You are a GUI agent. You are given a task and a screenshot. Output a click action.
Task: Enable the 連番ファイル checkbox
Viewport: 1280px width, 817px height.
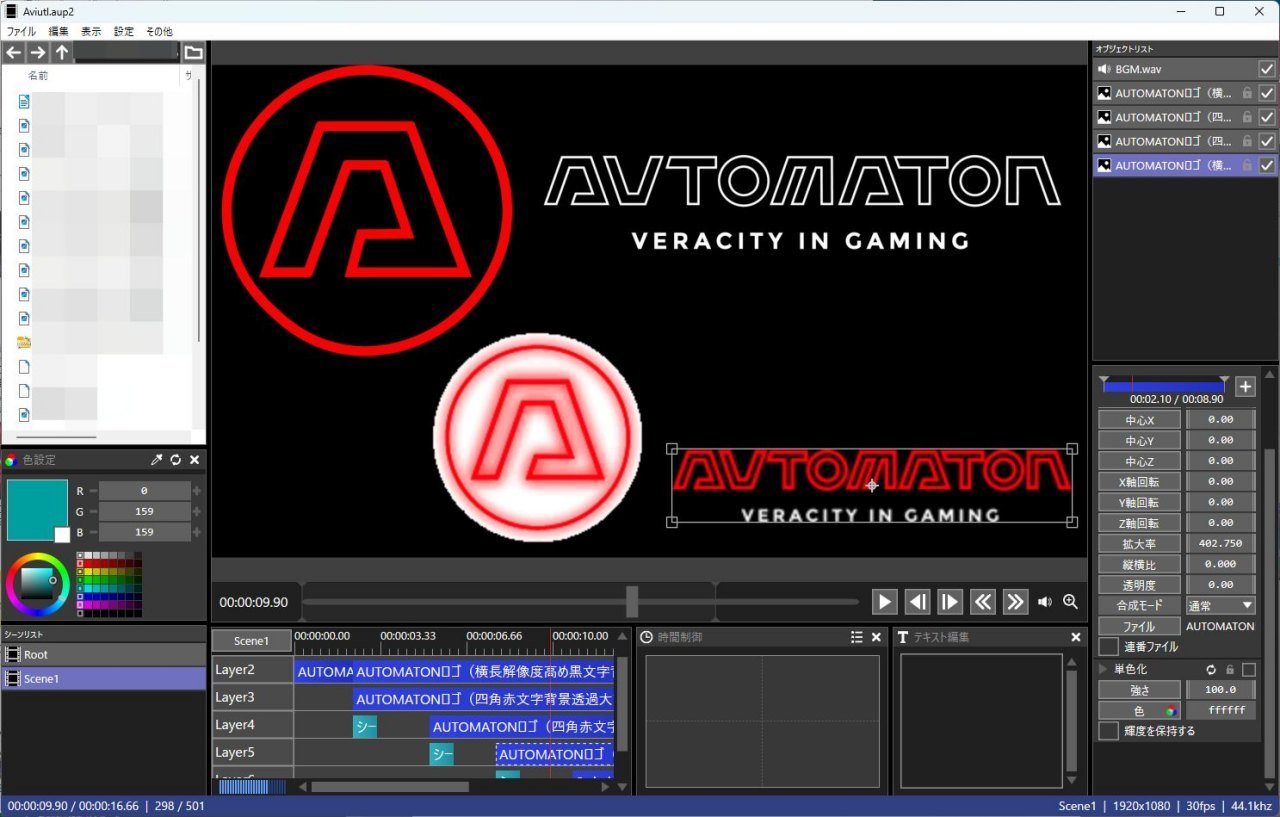[x=1108, y=647]
